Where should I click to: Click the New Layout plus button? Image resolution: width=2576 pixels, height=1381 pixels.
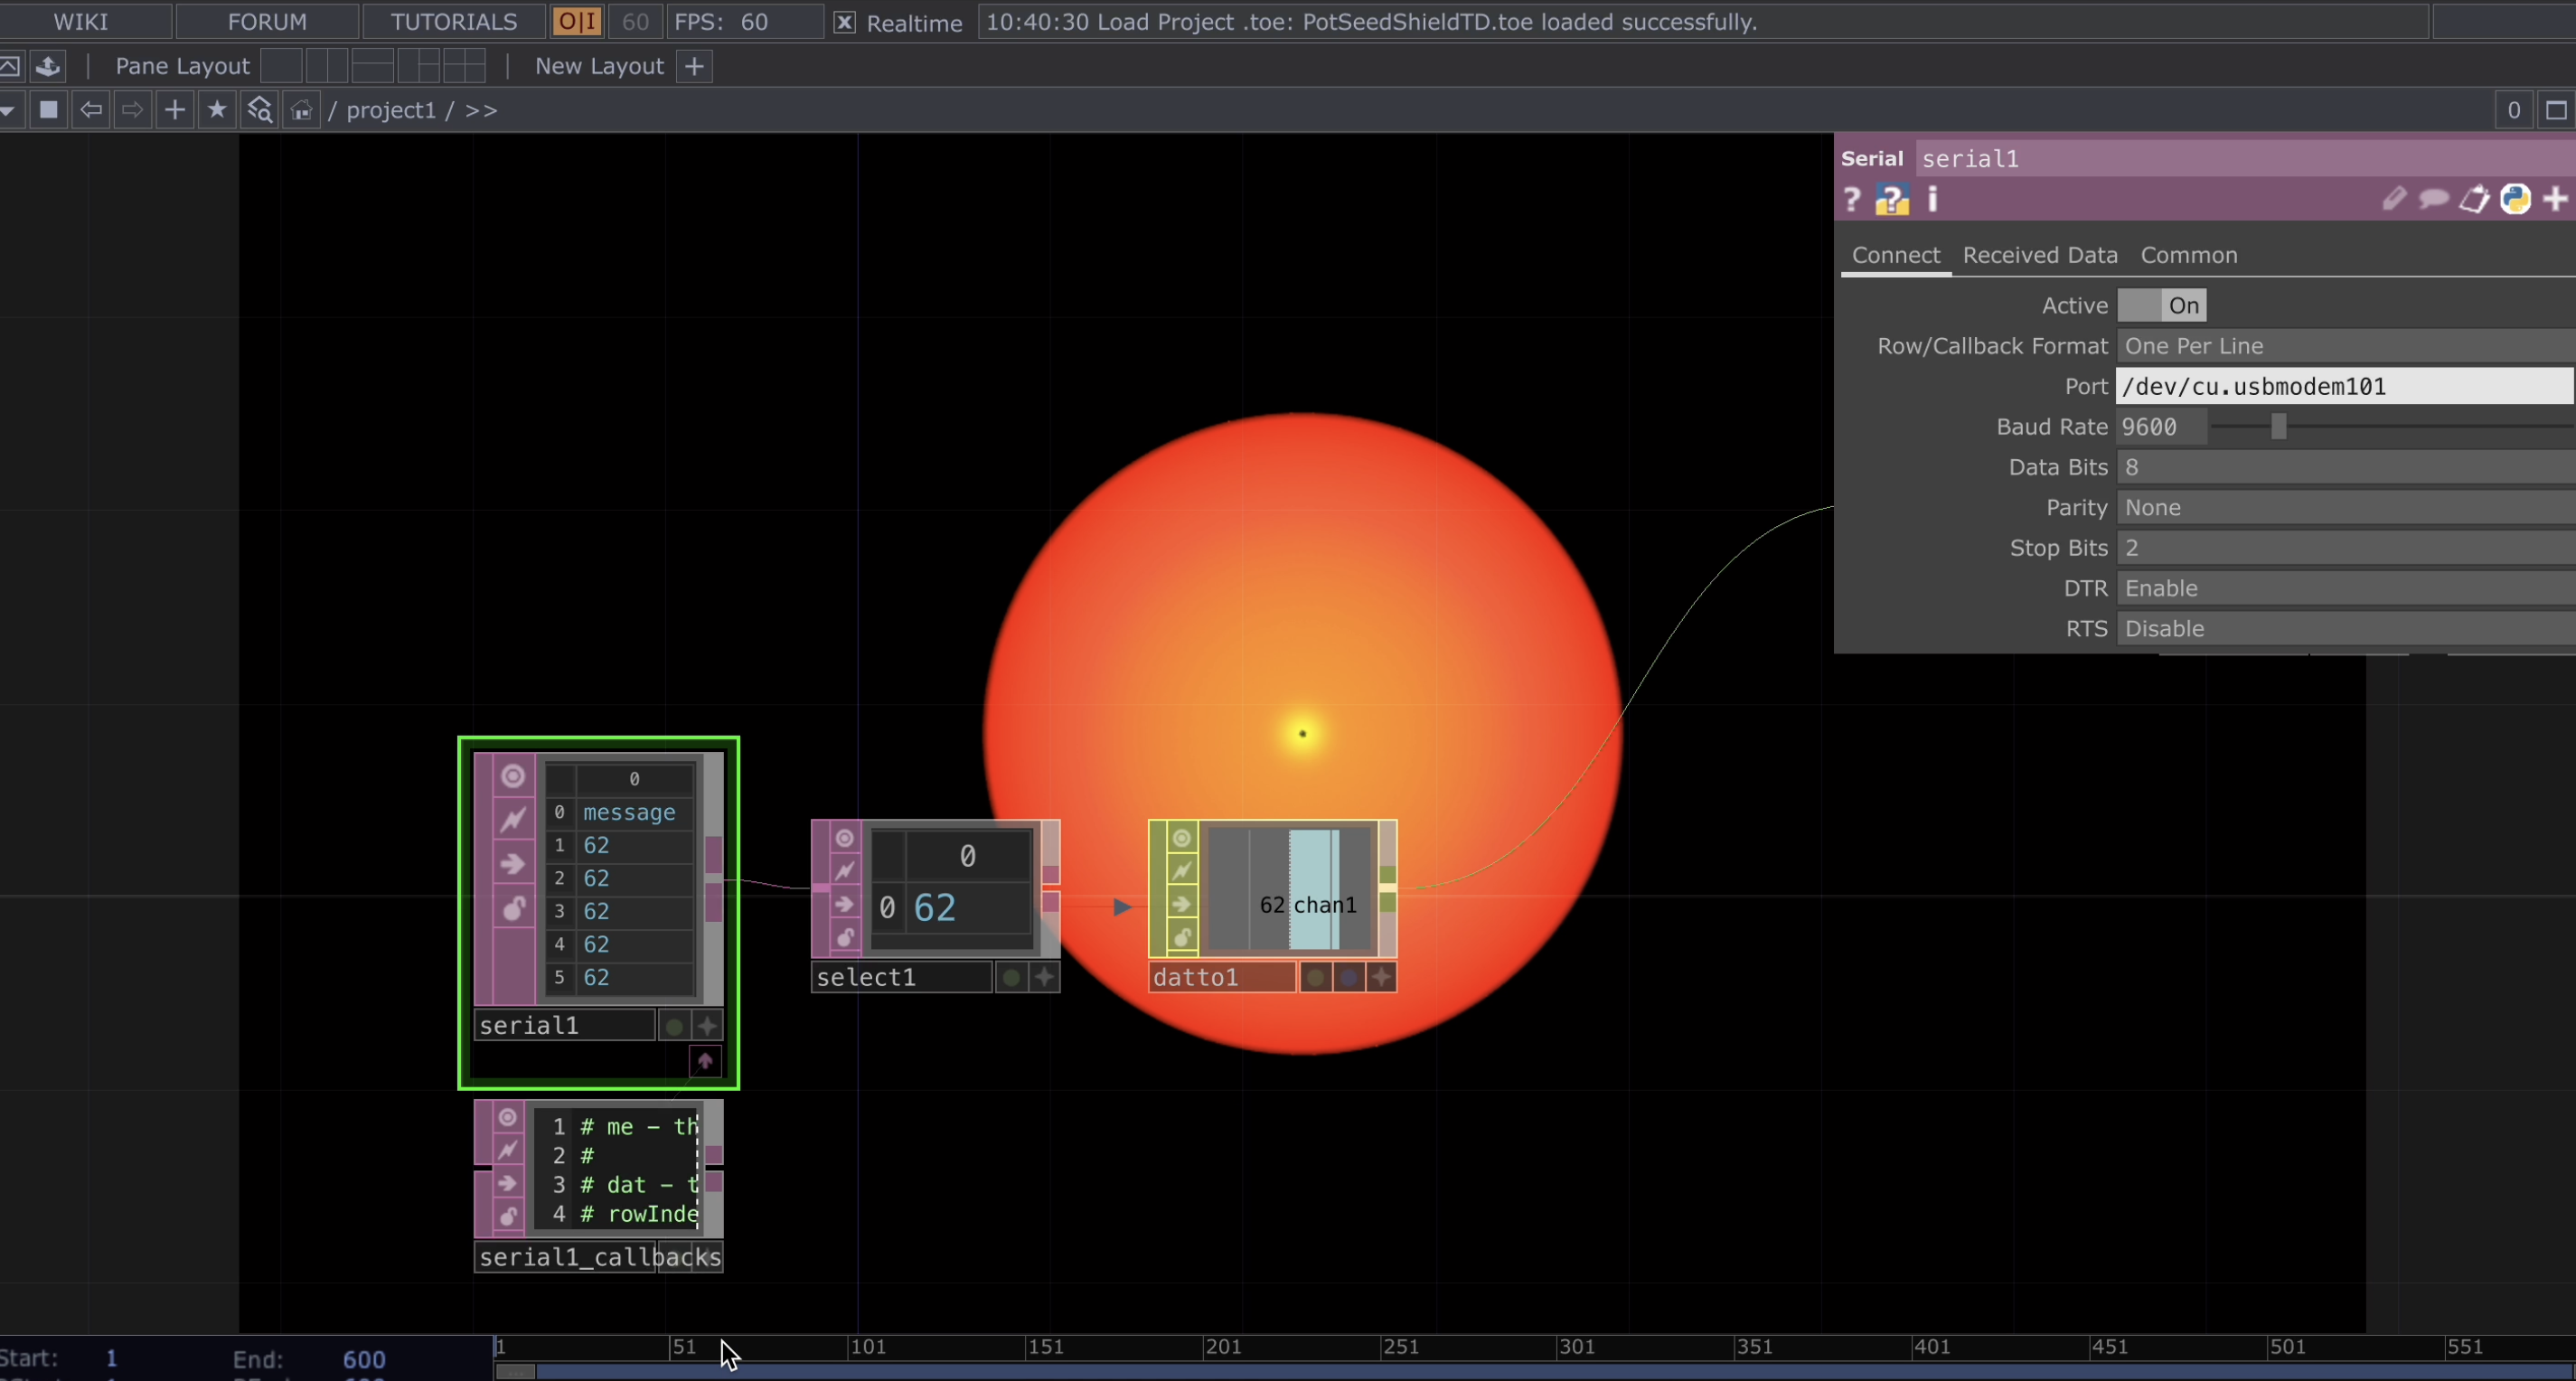[694, 66]
